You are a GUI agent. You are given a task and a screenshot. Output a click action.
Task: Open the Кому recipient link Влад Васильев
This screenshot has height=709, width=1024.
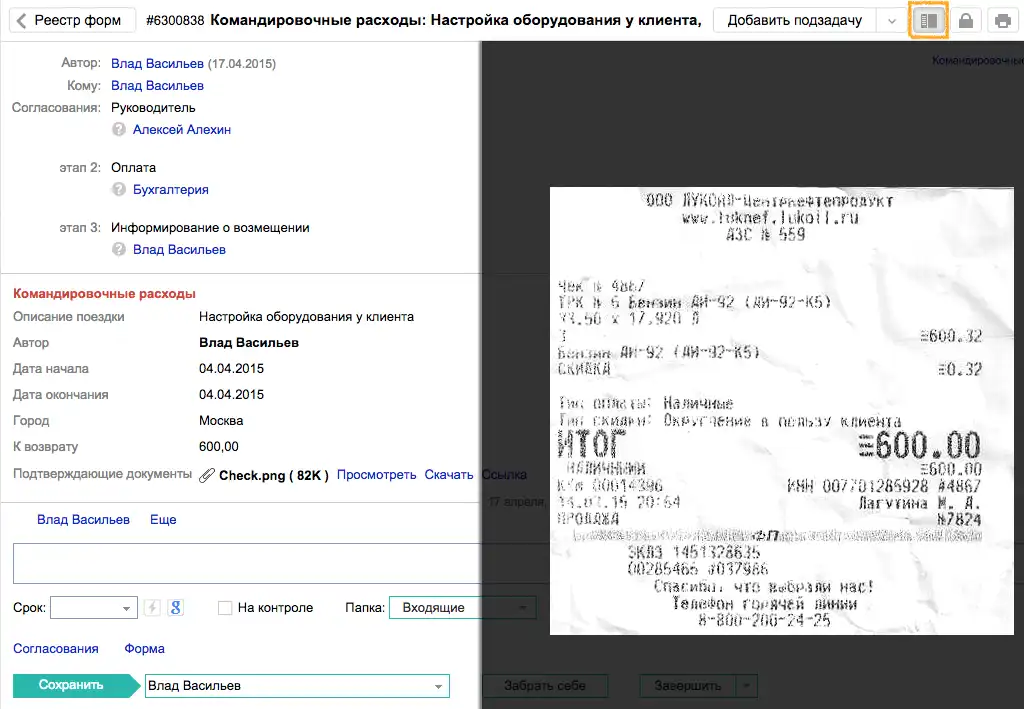click(157, 86)
